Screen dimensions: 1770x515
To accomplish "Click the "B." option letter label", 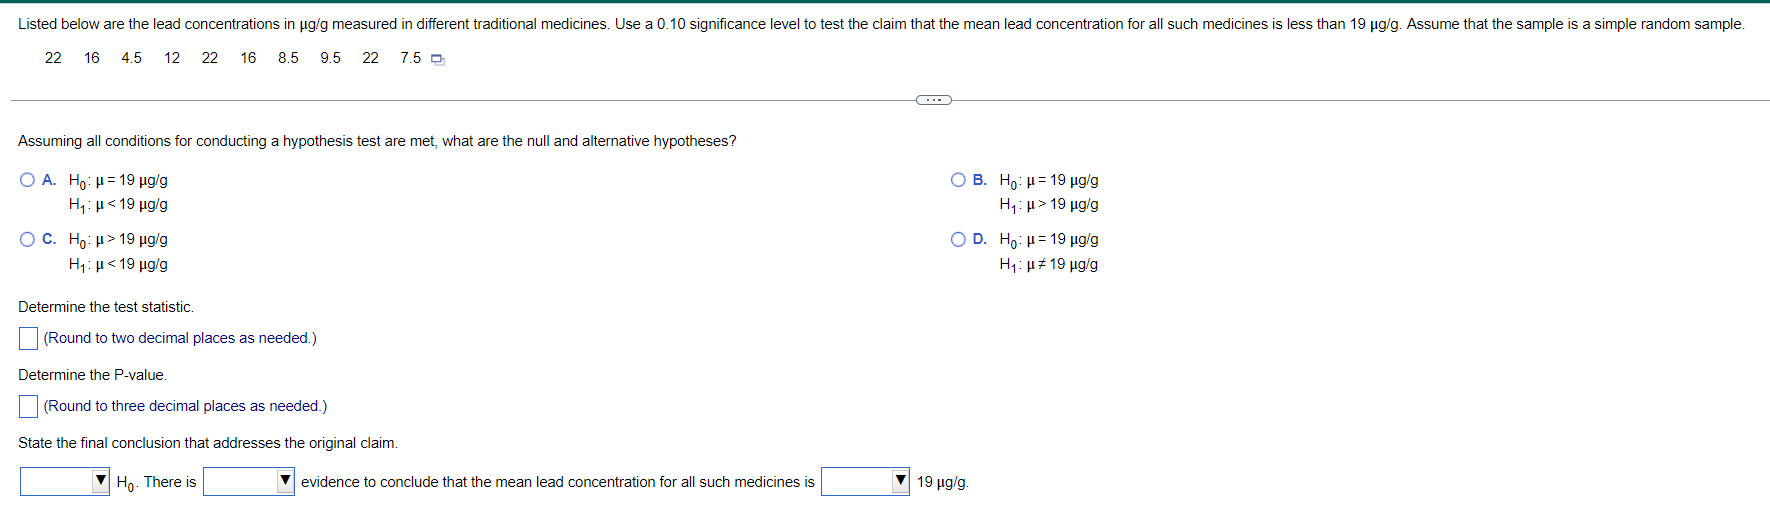I will click(x=980, y=180).
